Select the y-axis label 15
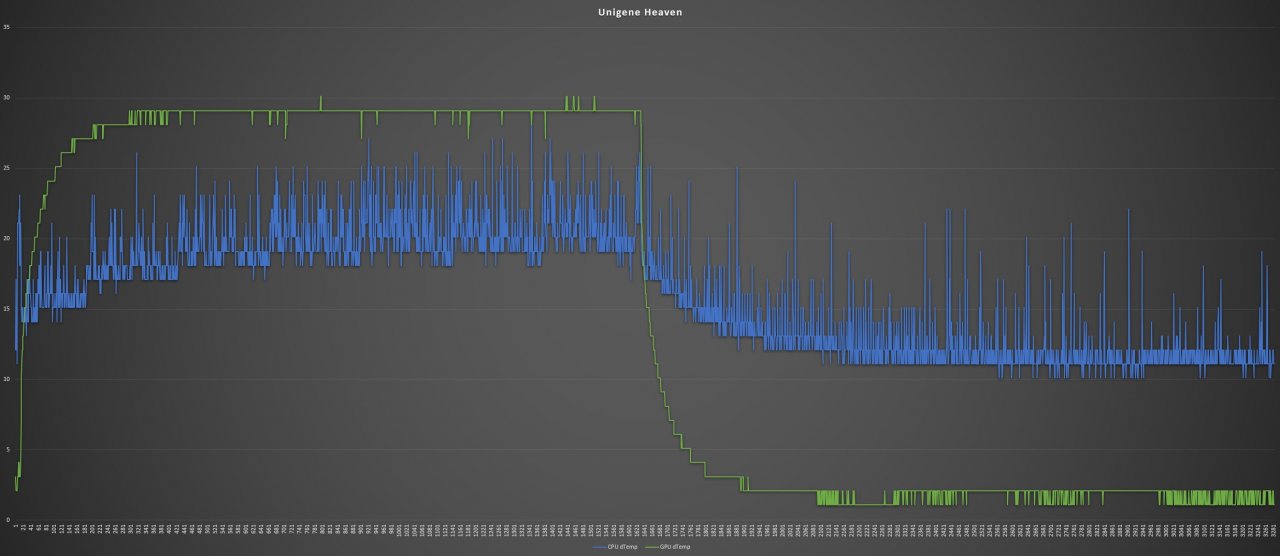1280x556 pixels. click(7, 308)
